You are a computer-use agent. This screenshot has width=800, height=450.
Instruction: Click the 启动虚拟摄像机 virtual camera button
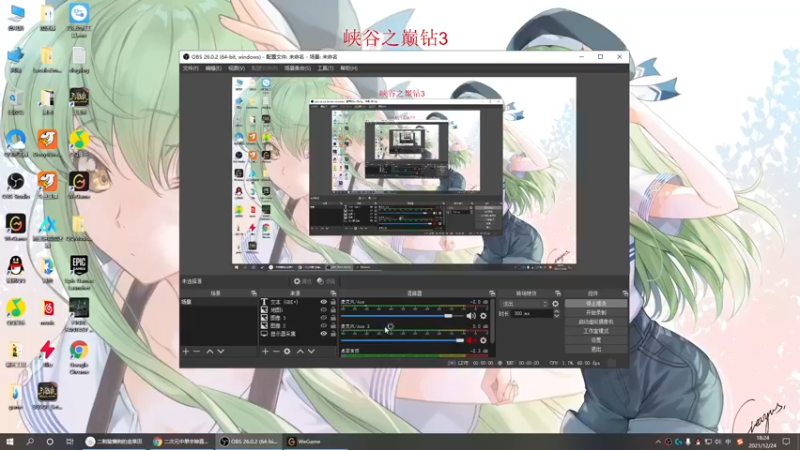tap(596, 322)
